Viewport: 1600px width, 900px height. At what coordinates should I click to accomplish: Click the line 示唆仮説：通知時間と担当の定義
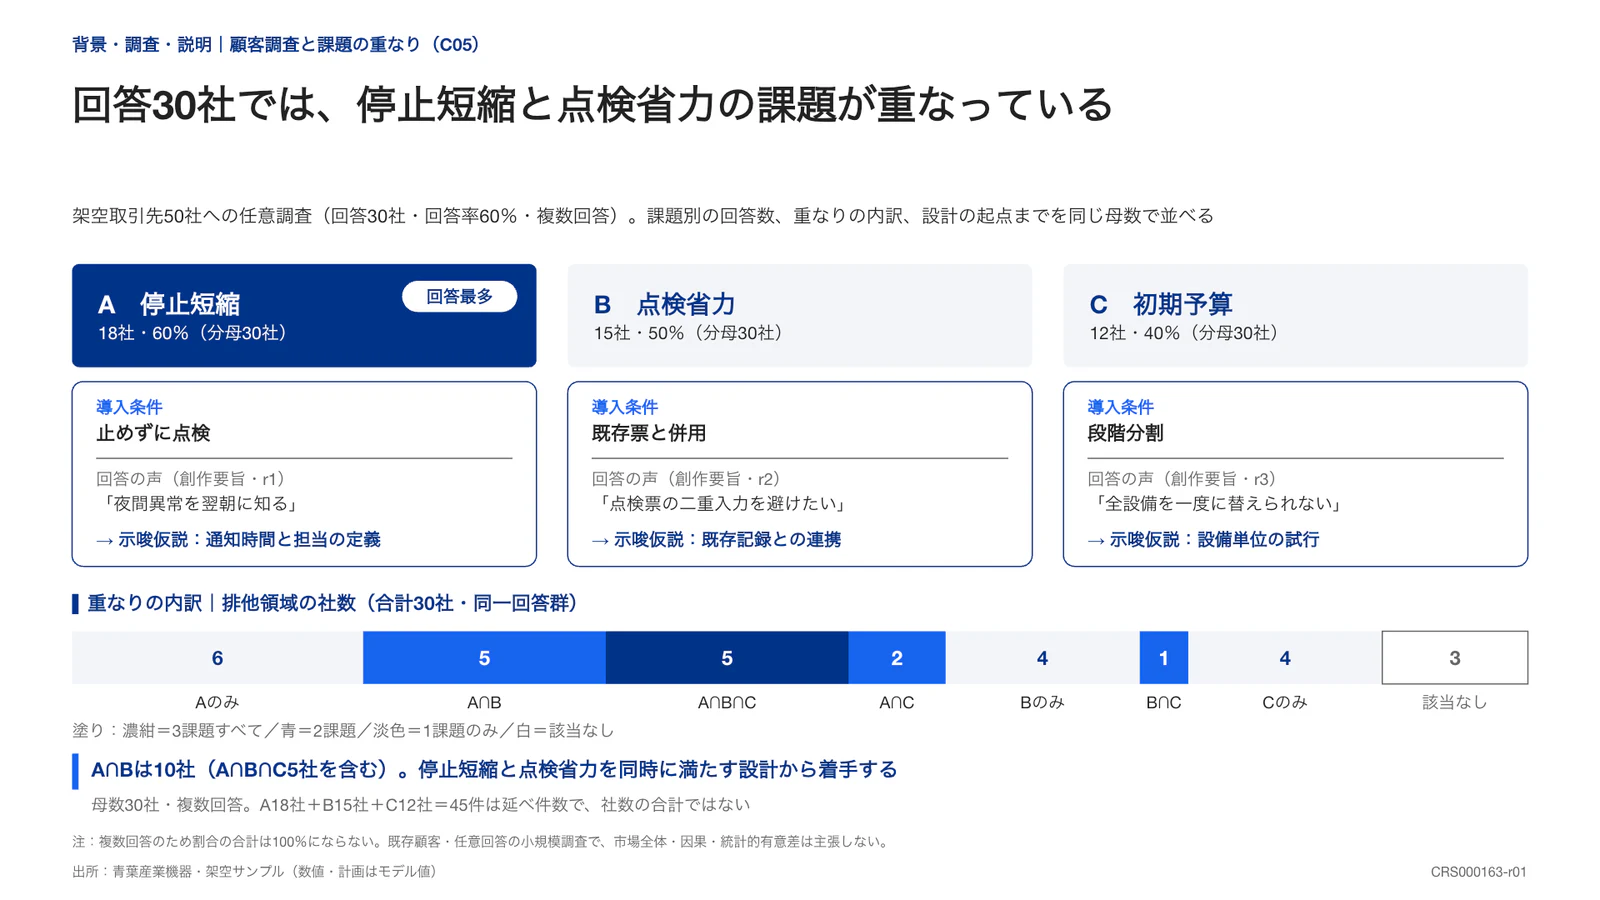pyautogui.click(x=238, y=540)
